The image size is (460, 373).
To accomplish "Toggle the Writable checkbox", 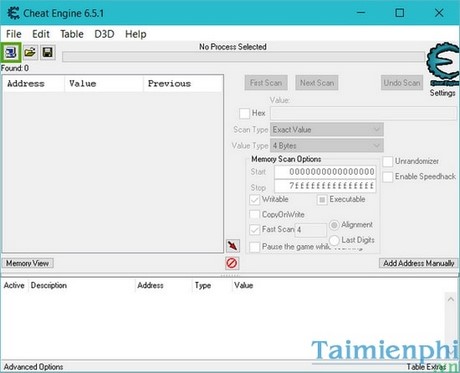I will coord(254,199).
